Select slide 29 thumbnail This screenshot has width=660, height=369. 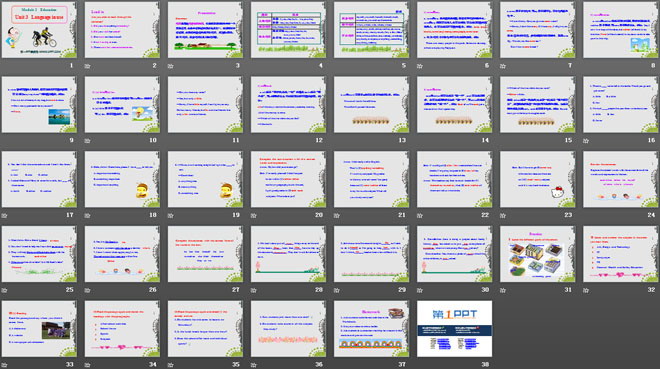(x=371, y=254)
